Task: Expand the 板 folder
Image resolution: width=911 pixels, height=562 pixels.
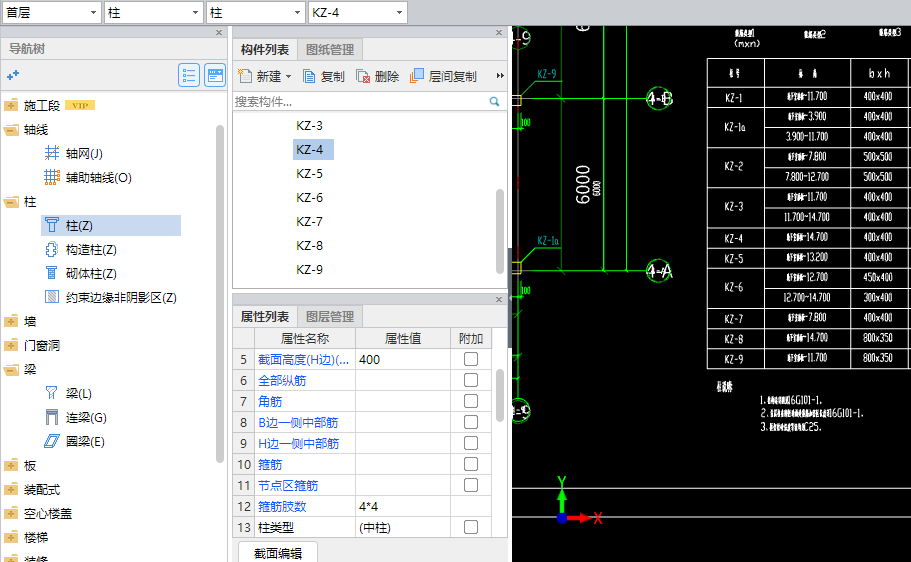Action: [x=11, y=465]
